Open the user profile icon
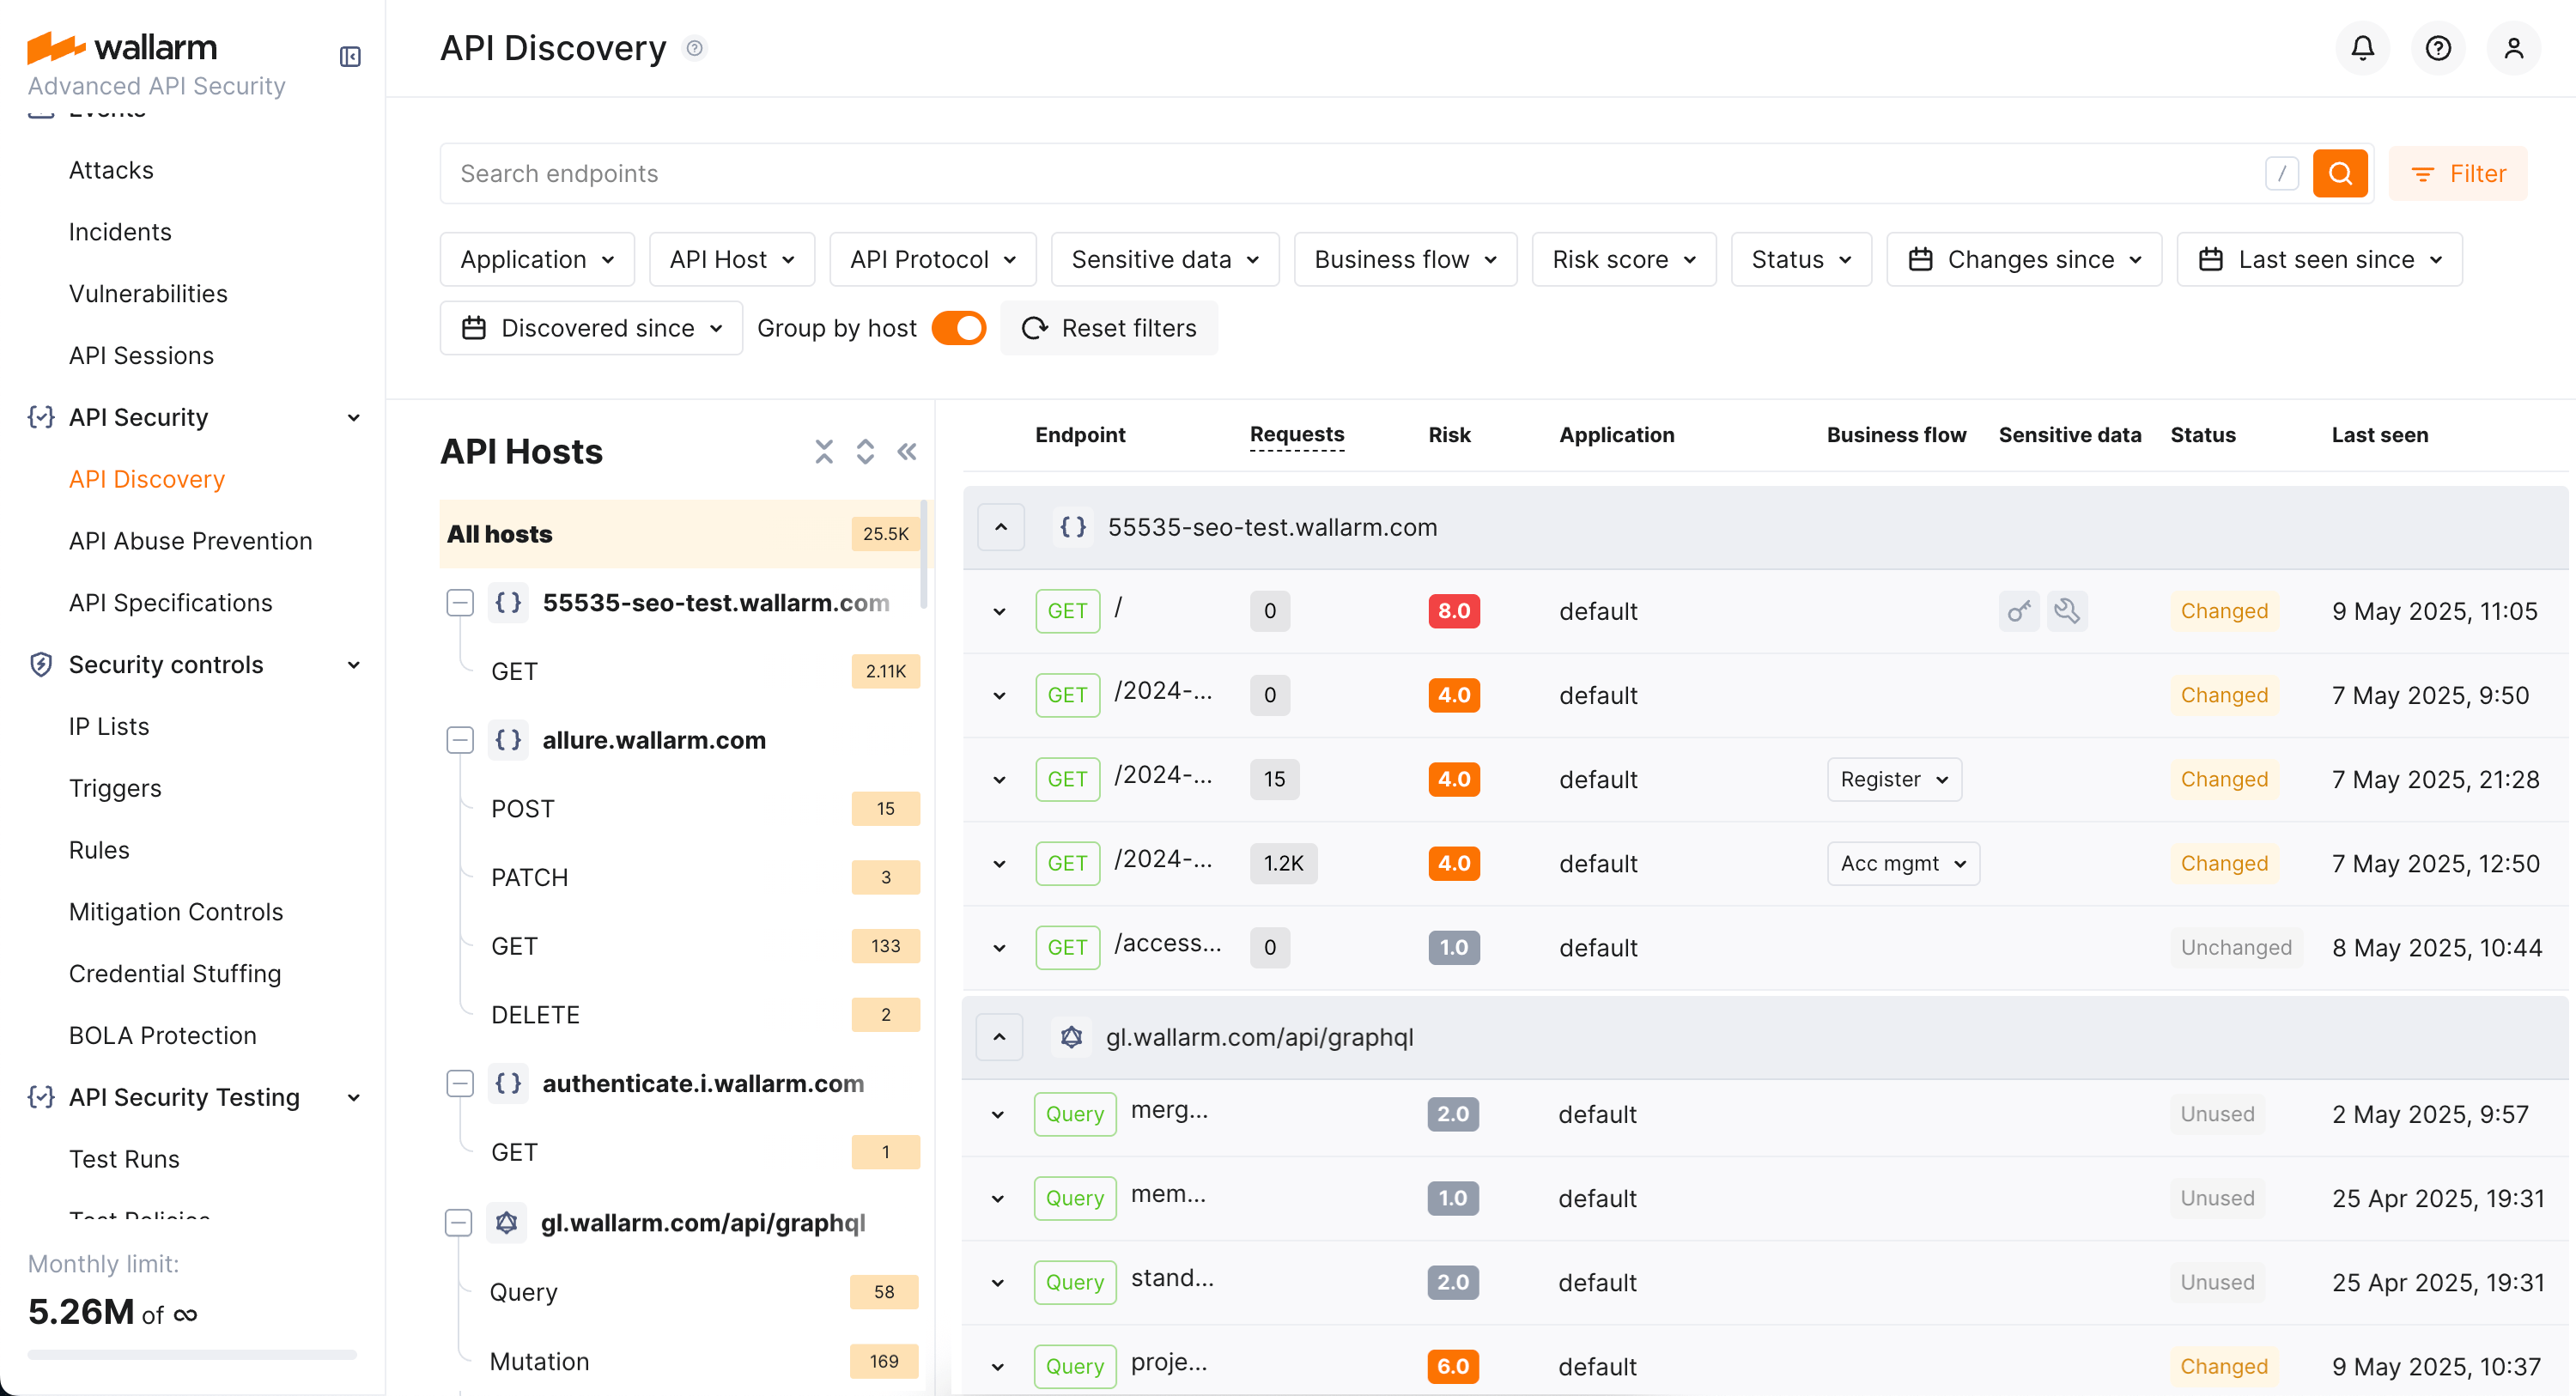 pos(2515,47)
